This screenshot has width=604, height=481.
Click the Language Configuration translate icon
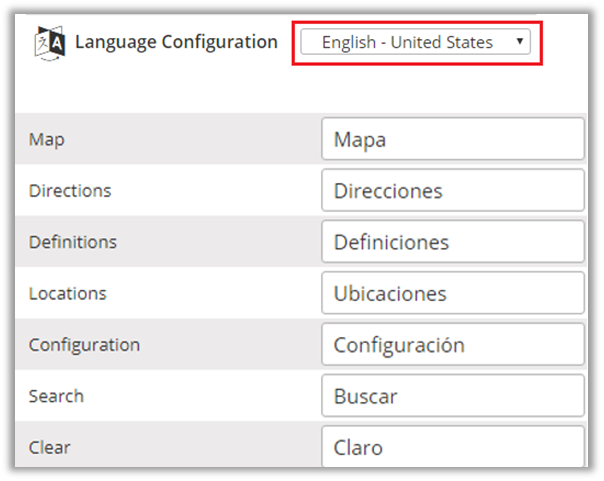tap(49, 43)
